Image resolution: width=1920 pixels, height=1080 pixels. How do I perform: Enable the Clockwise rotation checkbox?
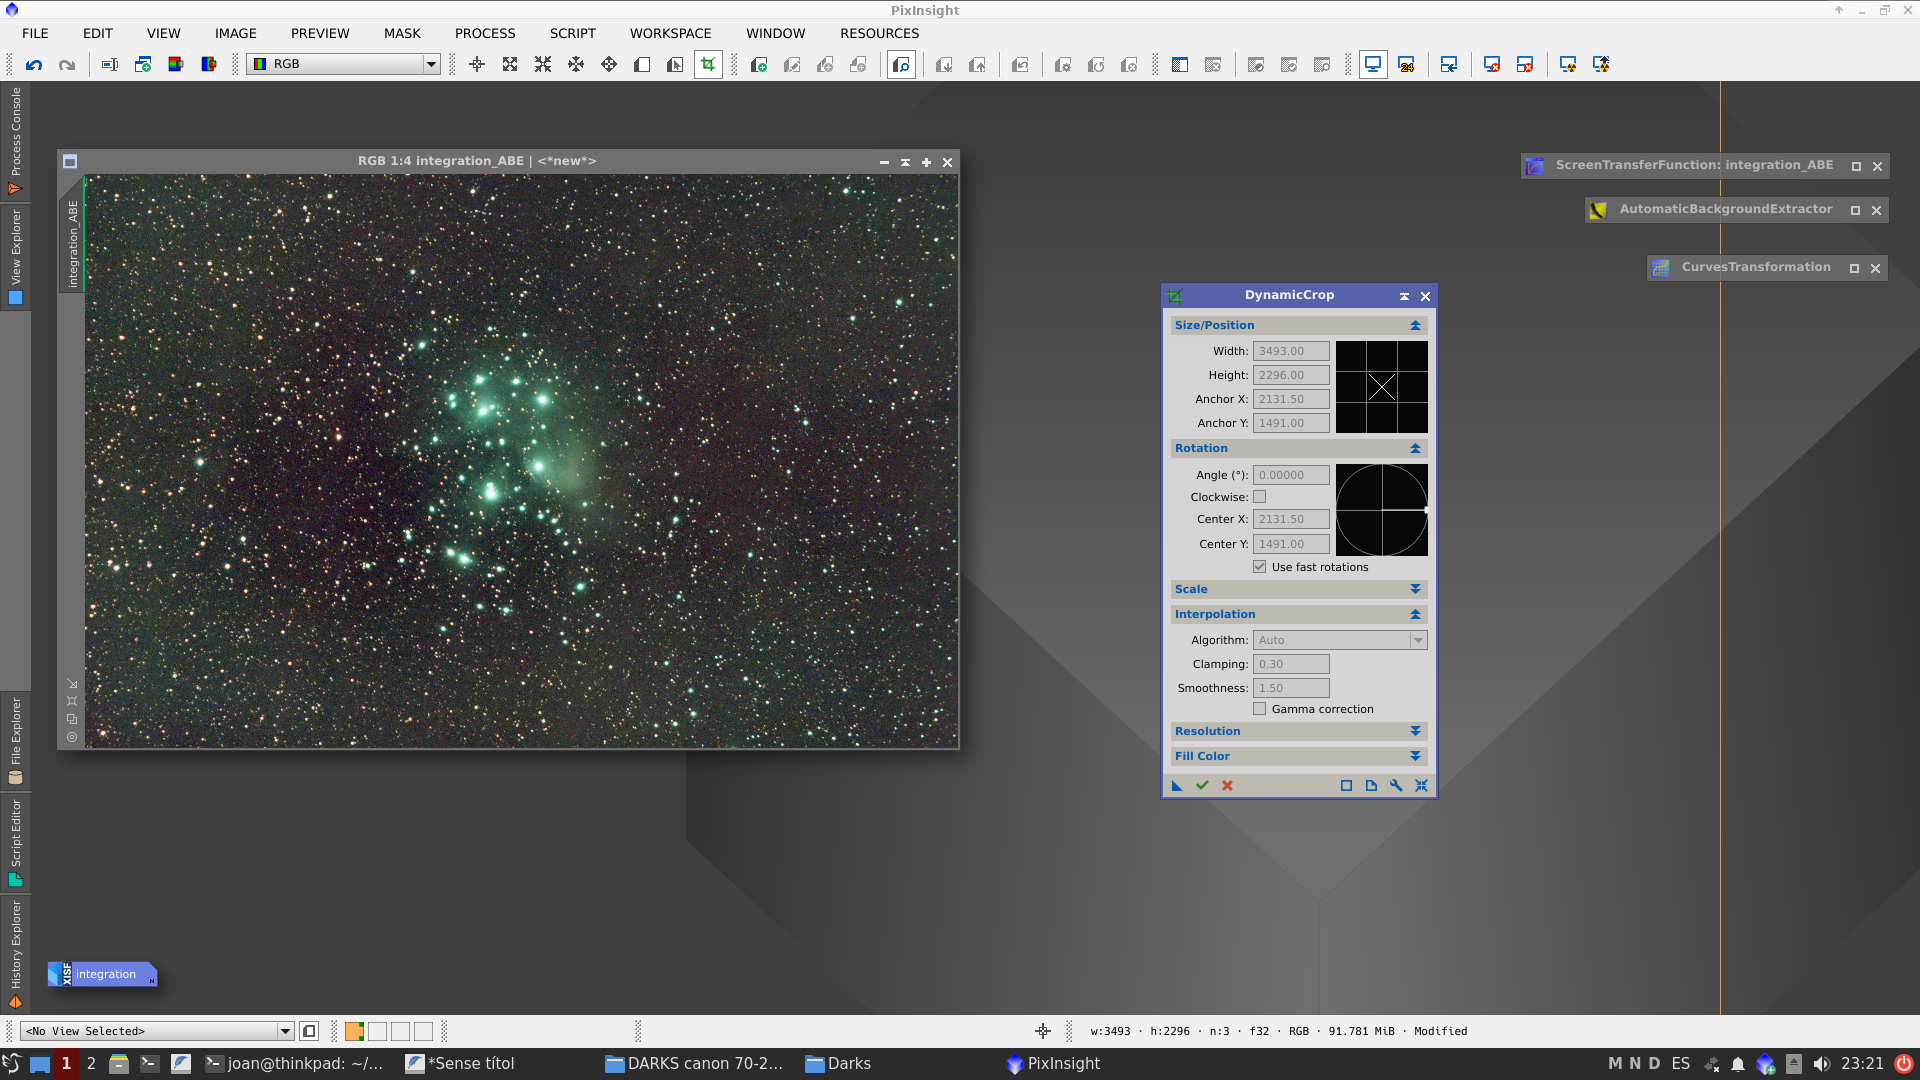(x=1261, y=497)
